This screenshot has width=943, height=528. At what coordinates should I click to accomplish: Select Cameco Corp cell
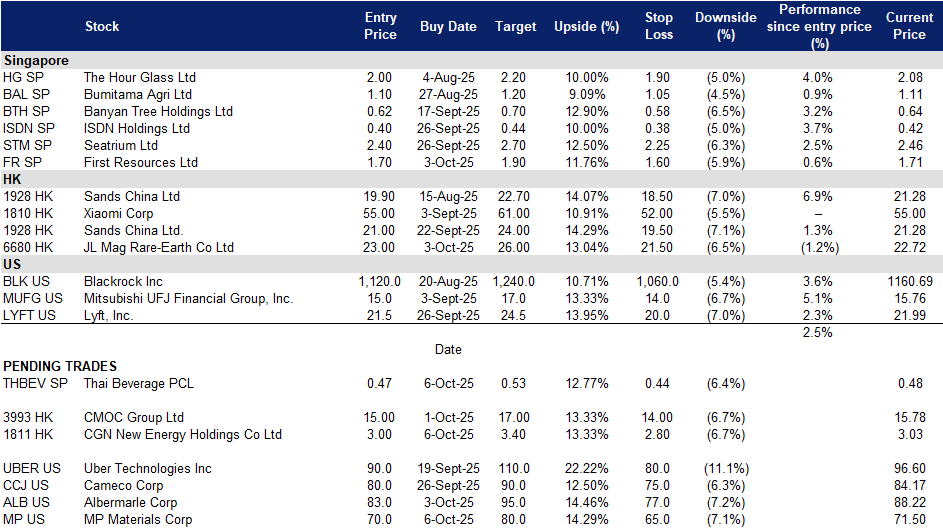pyautogui.click(x=123, y=485)
